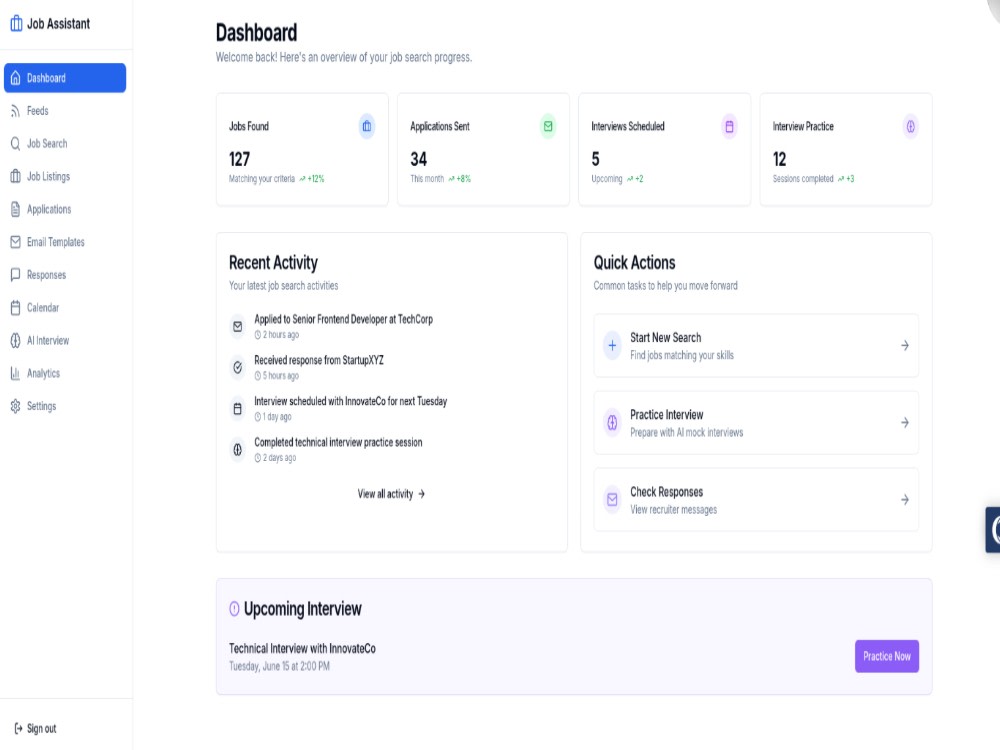This screenshot has height=750, width=1000.
Task: Open the Check Responses quick action
Action: pyautogui.click(x=756, y=499)
